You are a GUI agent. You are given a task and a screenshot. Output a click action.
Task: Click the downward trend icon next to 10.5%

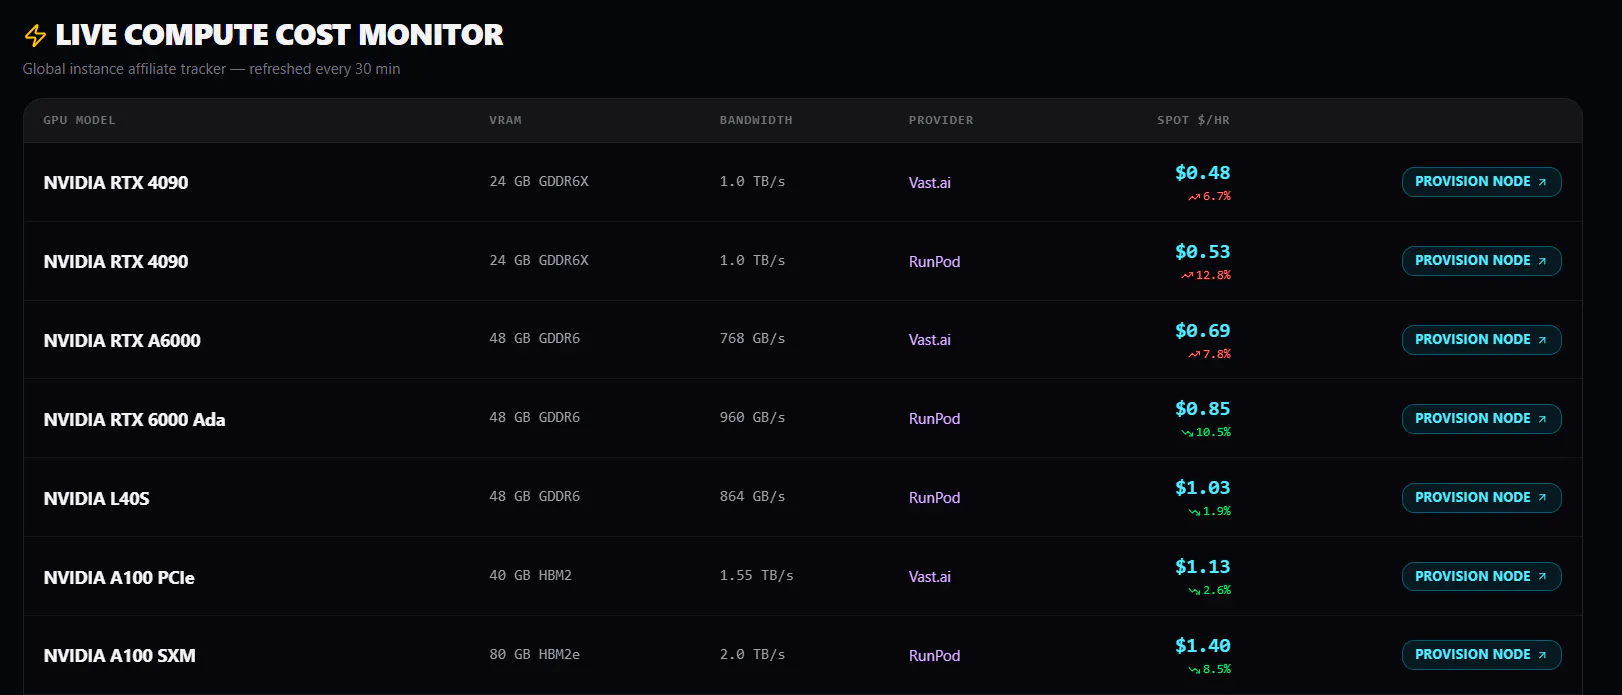1187,433
